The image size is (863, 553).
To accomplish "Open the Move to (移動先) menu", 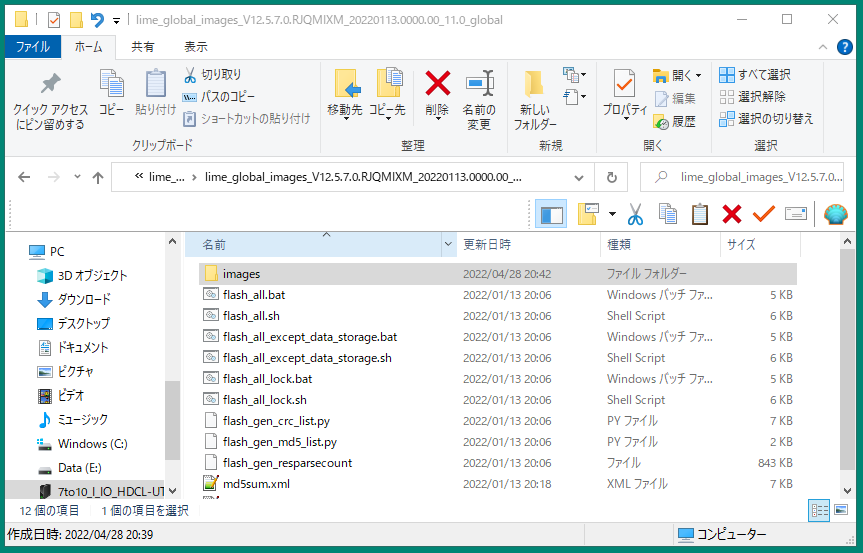I will point(345,94).
